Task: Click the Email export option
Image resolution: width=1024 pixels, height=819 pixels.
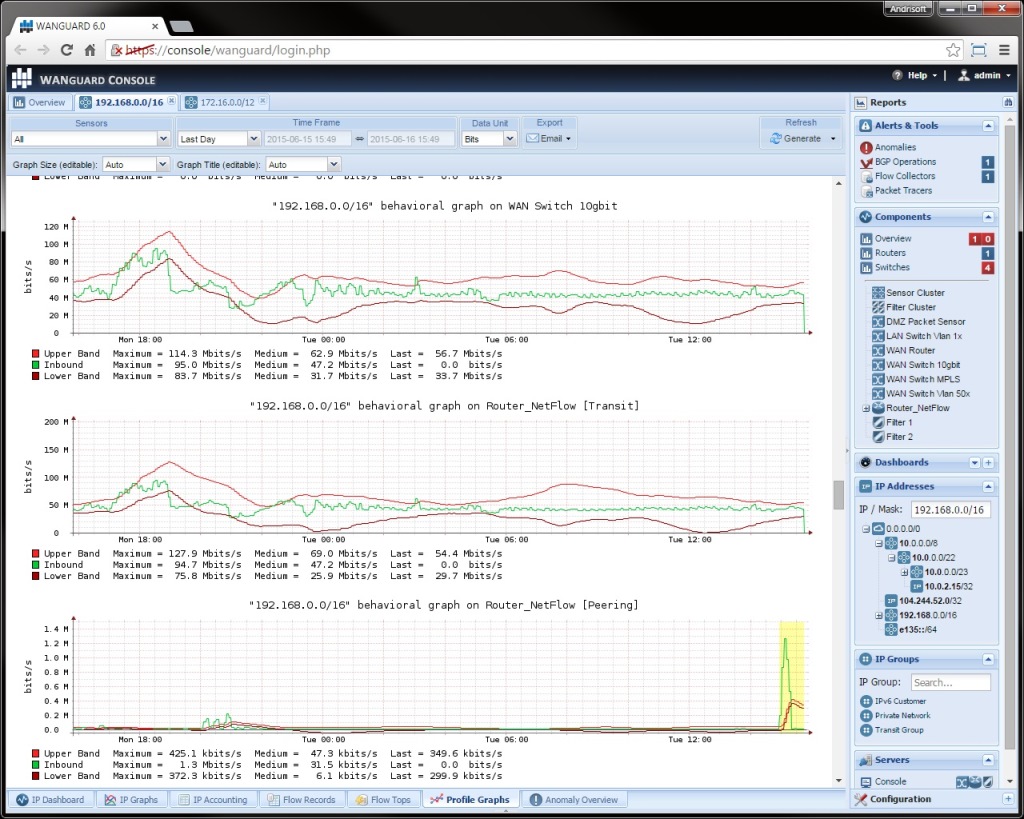Action: point(549,139)
